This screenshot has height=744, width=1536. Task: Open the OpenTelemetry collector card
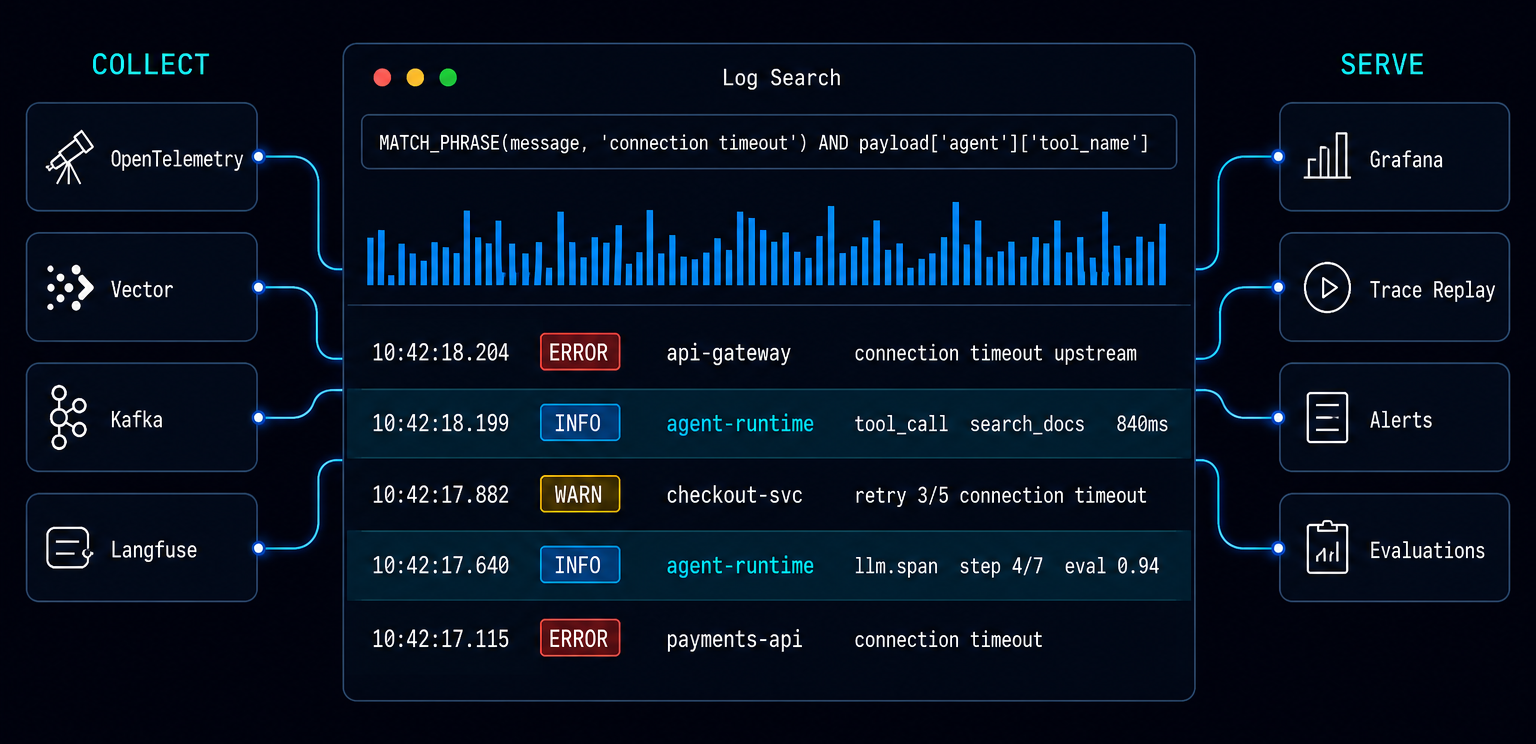point(142,157)
